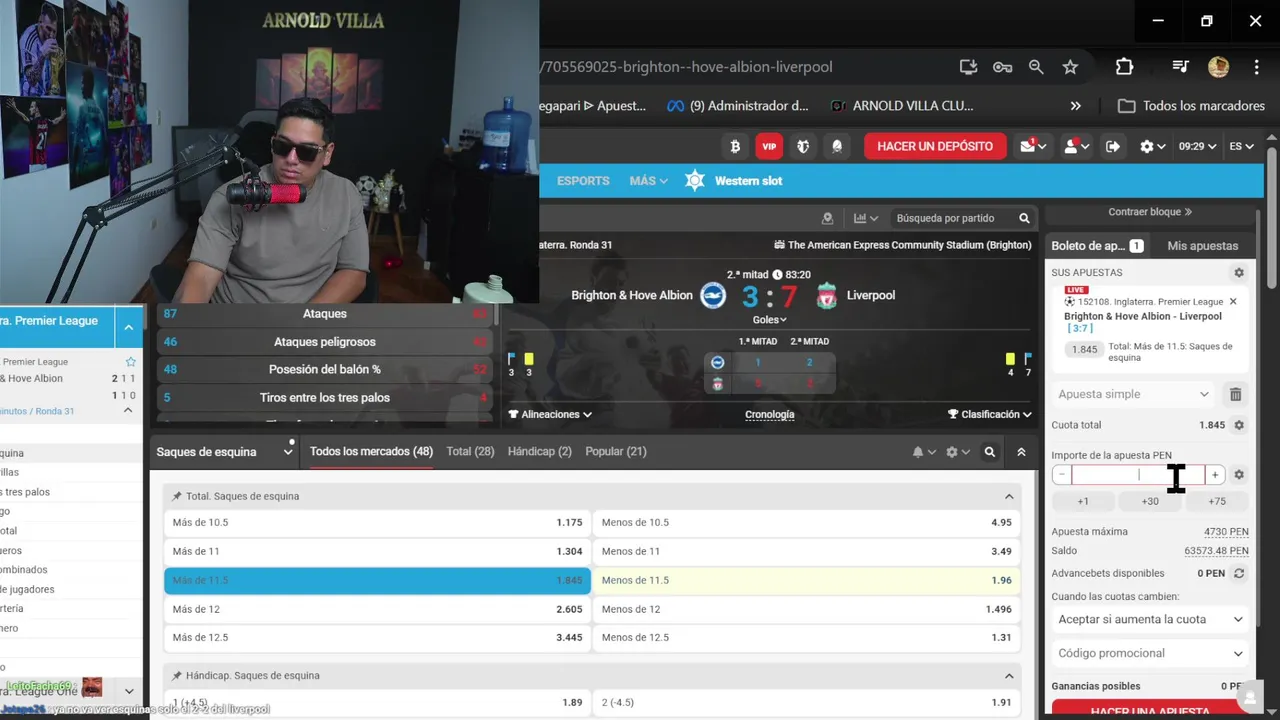Select odds Menos de 11.5 at 1.96
Image resolution: width=1280 pixels, height=720 pixels.
pos(806,580)
